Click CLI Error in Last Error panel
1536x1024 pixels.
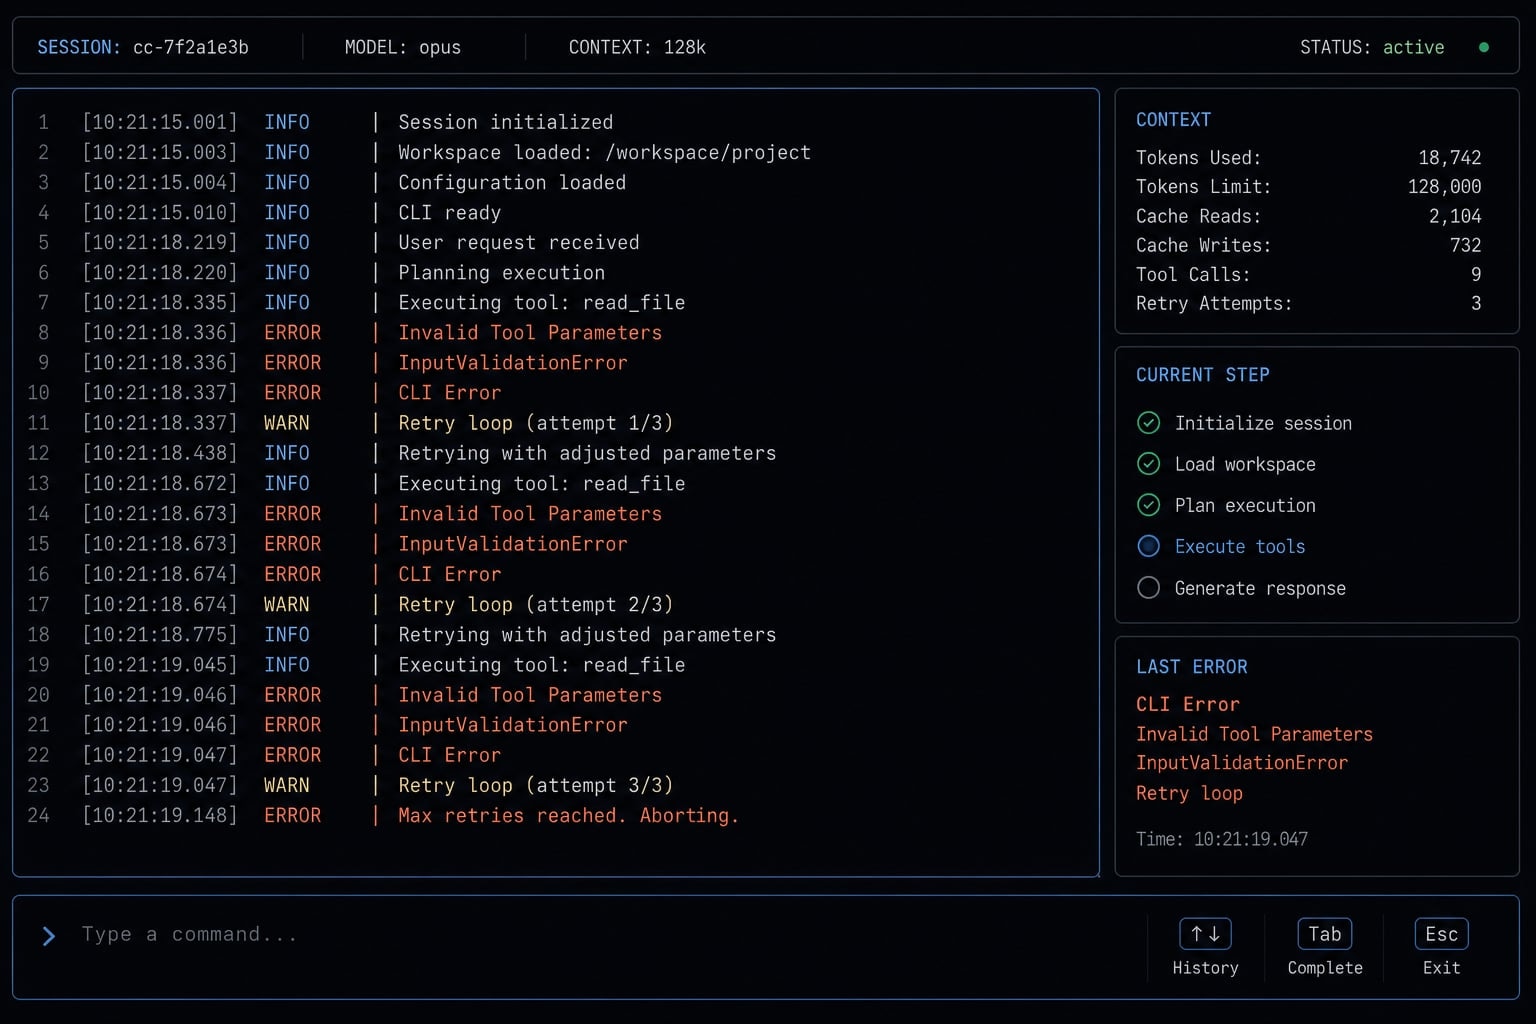pos(1187,704)
